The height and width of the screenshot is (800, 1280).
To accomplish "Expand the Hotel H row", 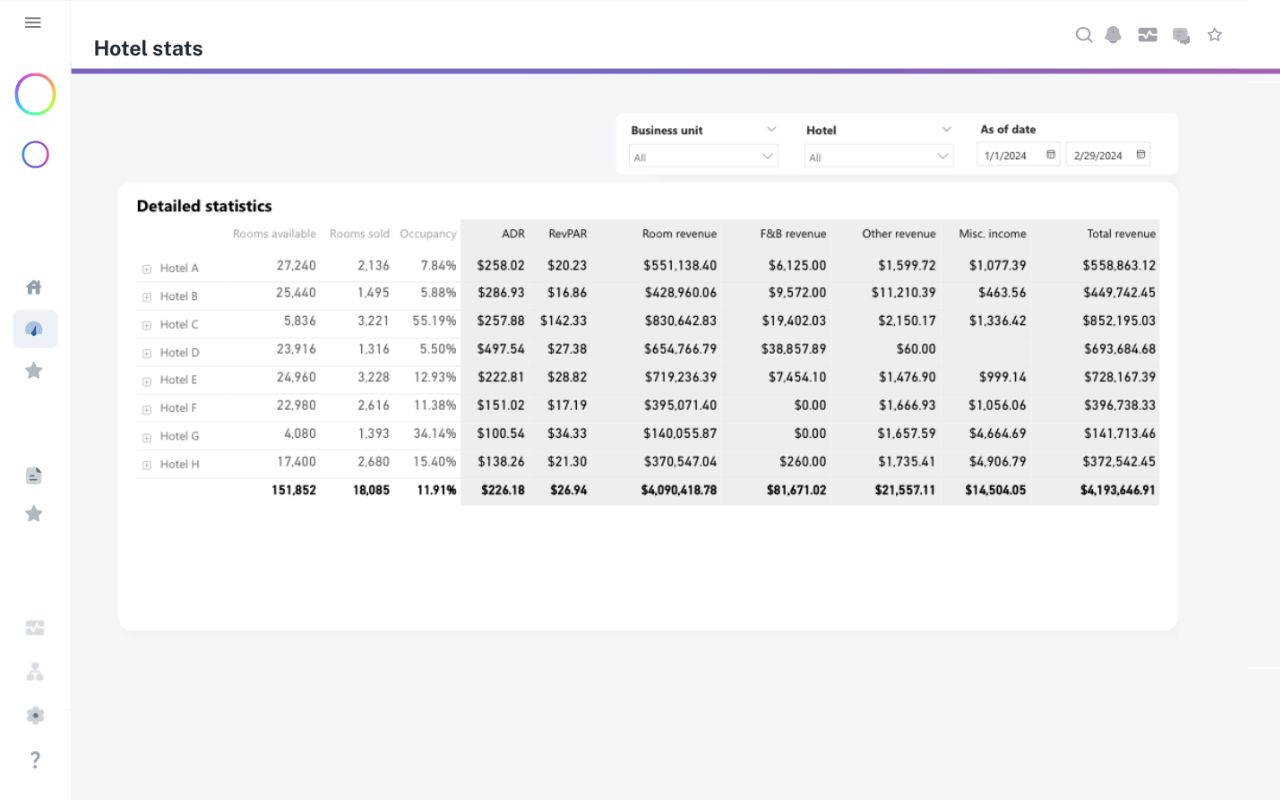I will (x=146, y=465).
